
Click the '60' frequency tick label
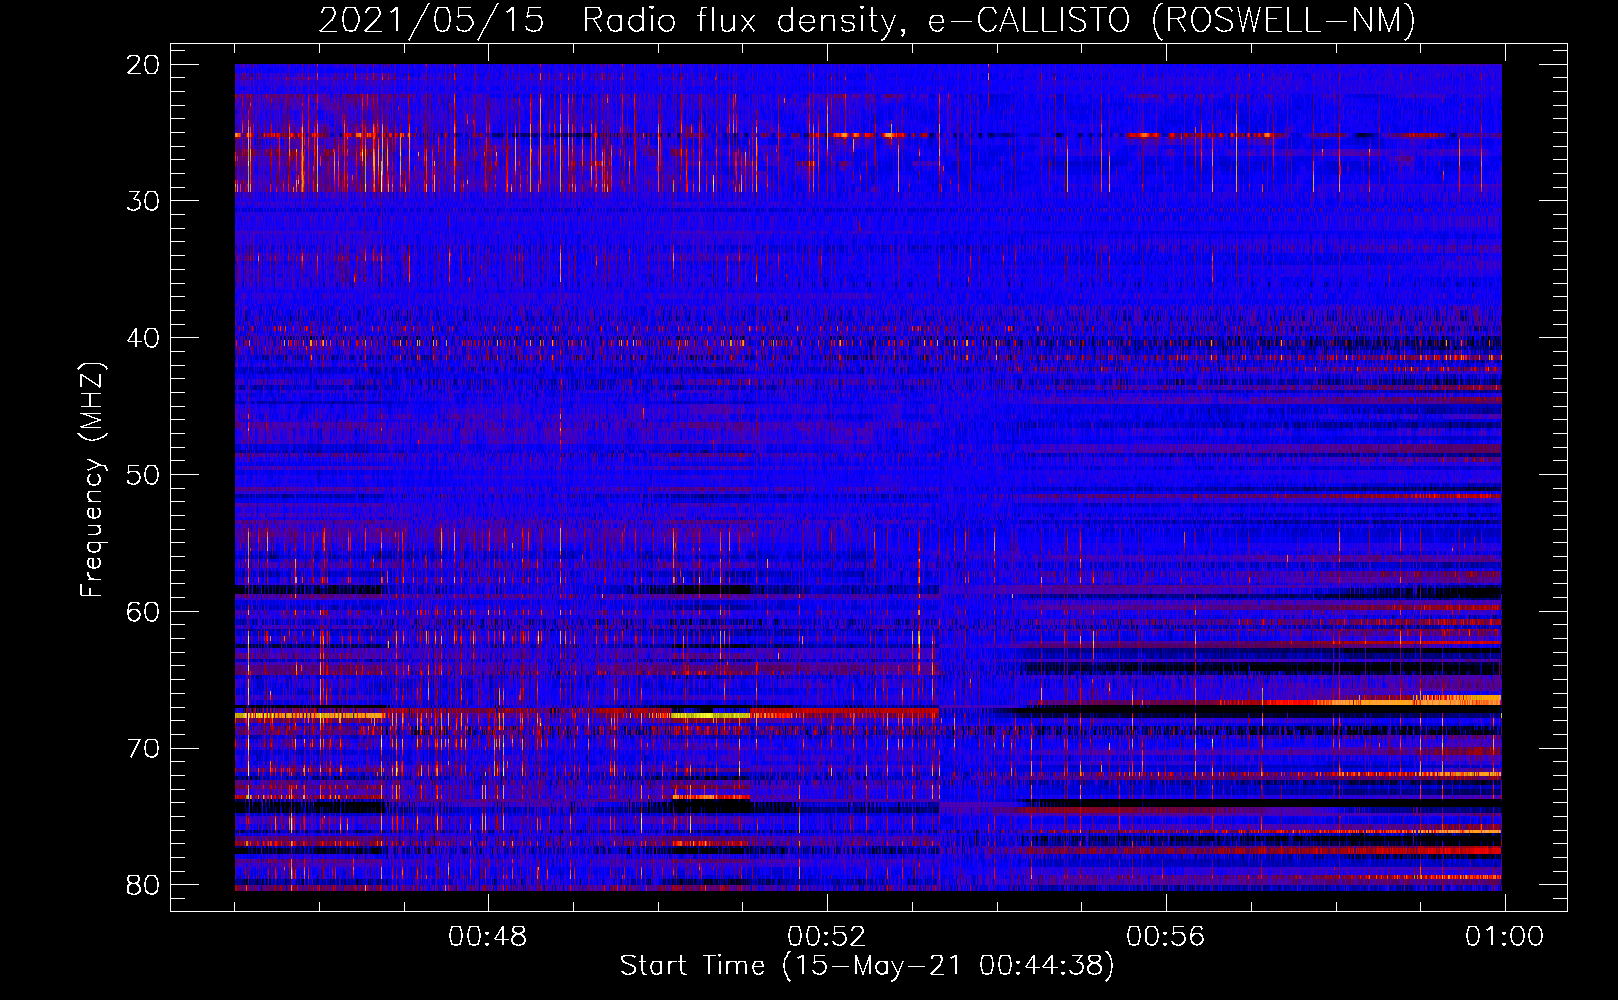point(143,611)
